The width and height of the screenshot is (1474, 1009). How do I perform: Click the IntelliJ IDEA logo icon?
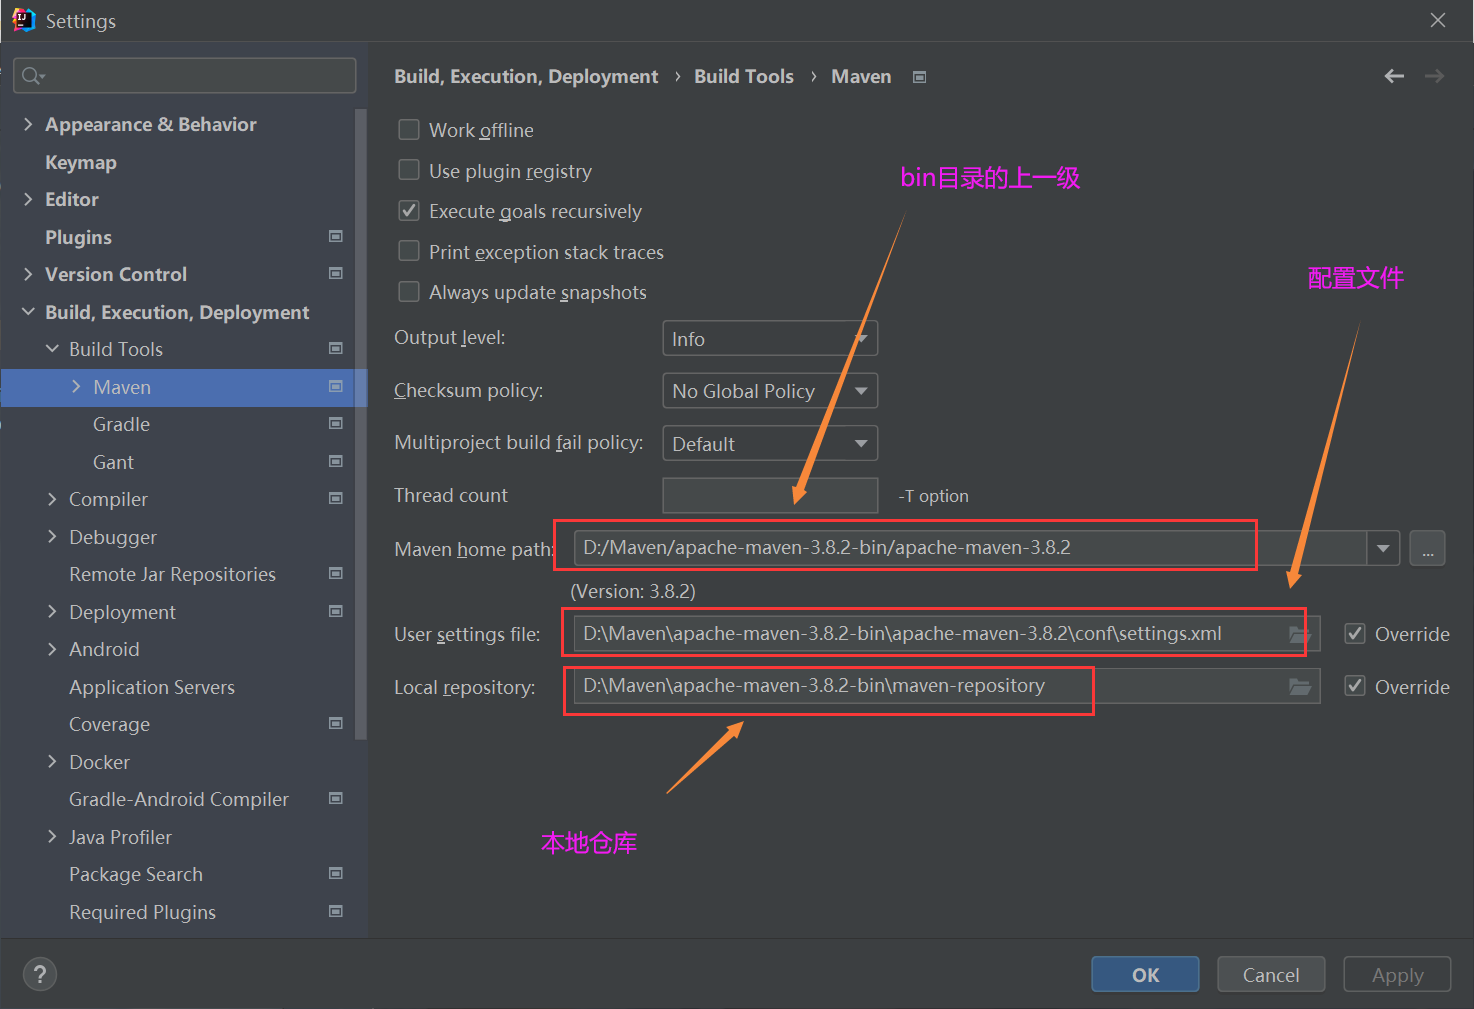click(23, 20)
